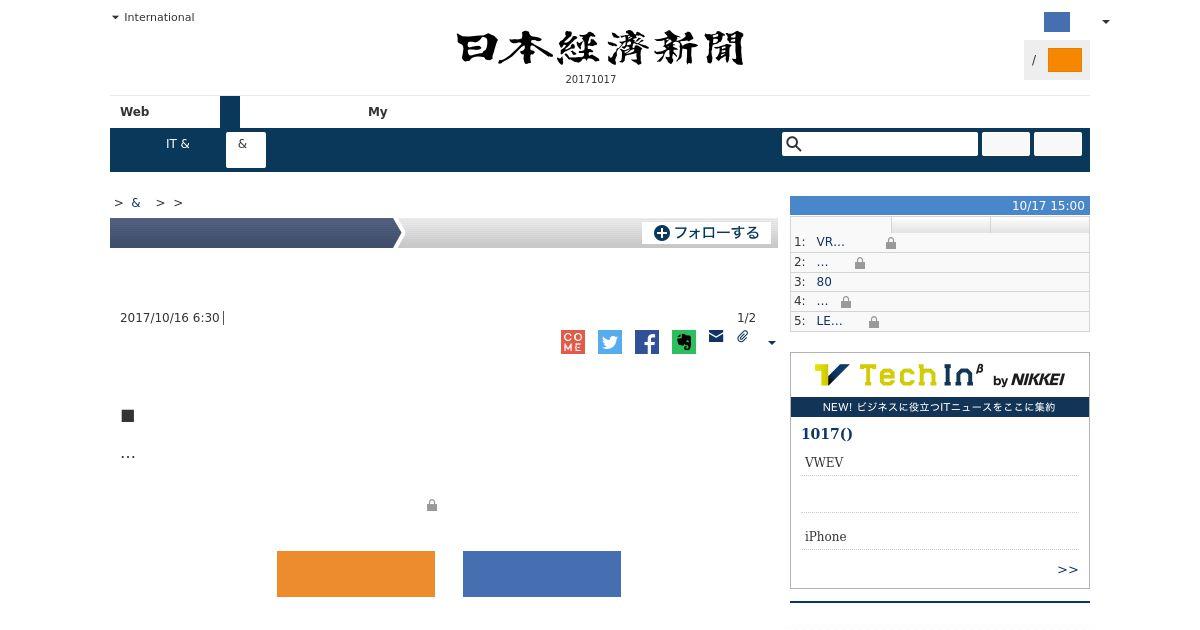Select the third ranking tab
Screen dimensions: 1200x630
pyautogui.click(x=1040, y=225)
